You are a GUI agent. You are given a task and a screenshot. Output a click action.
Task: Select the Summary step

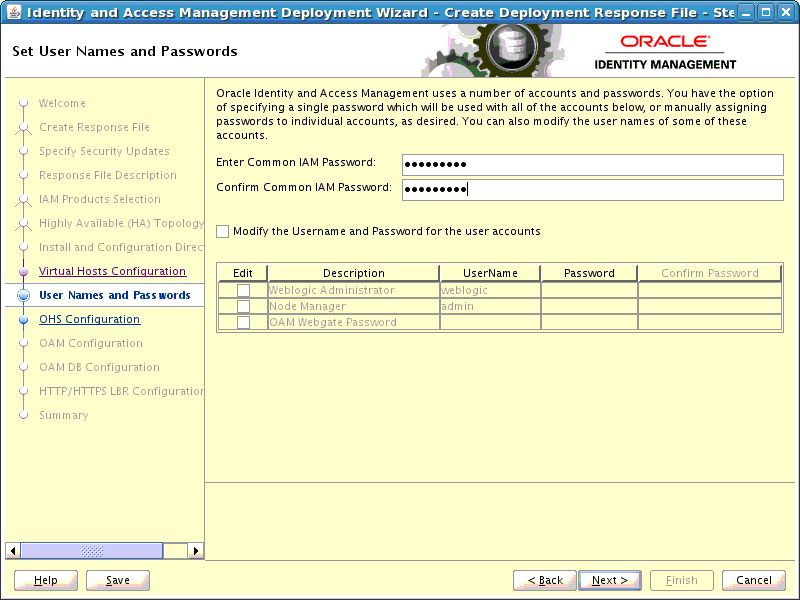tap(63, 415)
